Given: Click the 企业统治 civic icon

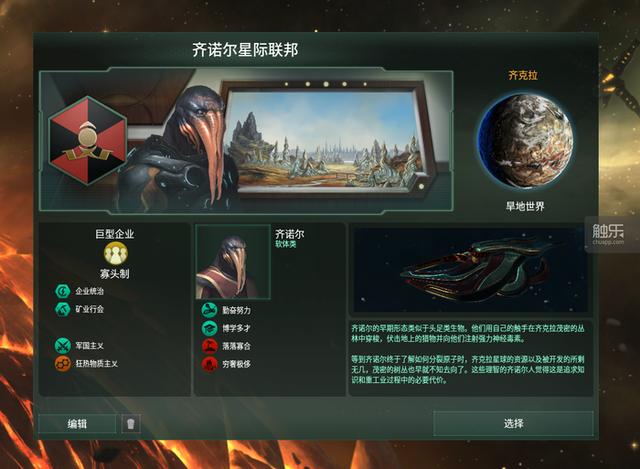Looking at the screenshot, I should [63, 291].
